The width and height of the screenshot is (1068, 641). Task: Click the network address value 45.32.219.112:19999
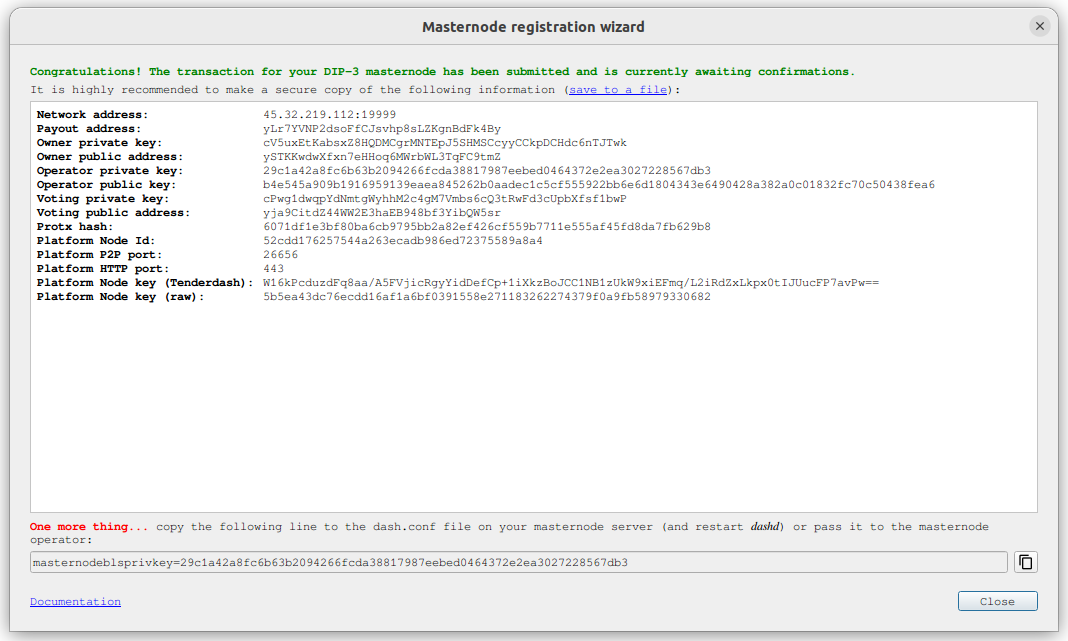click(x=329, y=115)
